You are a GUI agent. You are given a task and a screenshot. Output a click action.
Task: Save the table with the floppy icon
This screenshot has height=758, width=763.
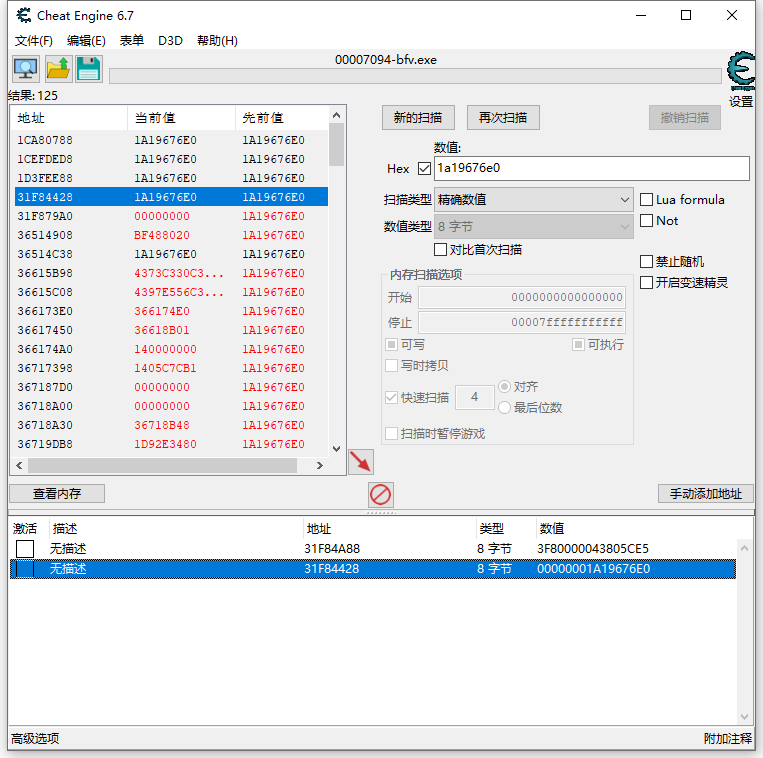(89, 69)
